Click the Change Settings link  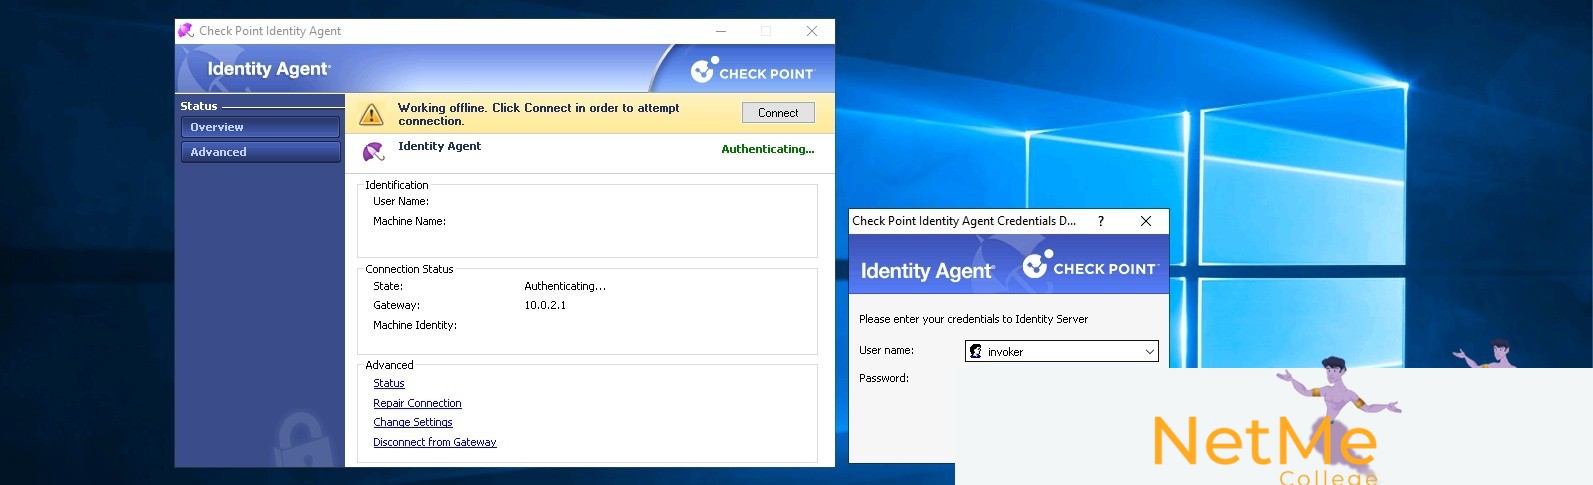413,422
